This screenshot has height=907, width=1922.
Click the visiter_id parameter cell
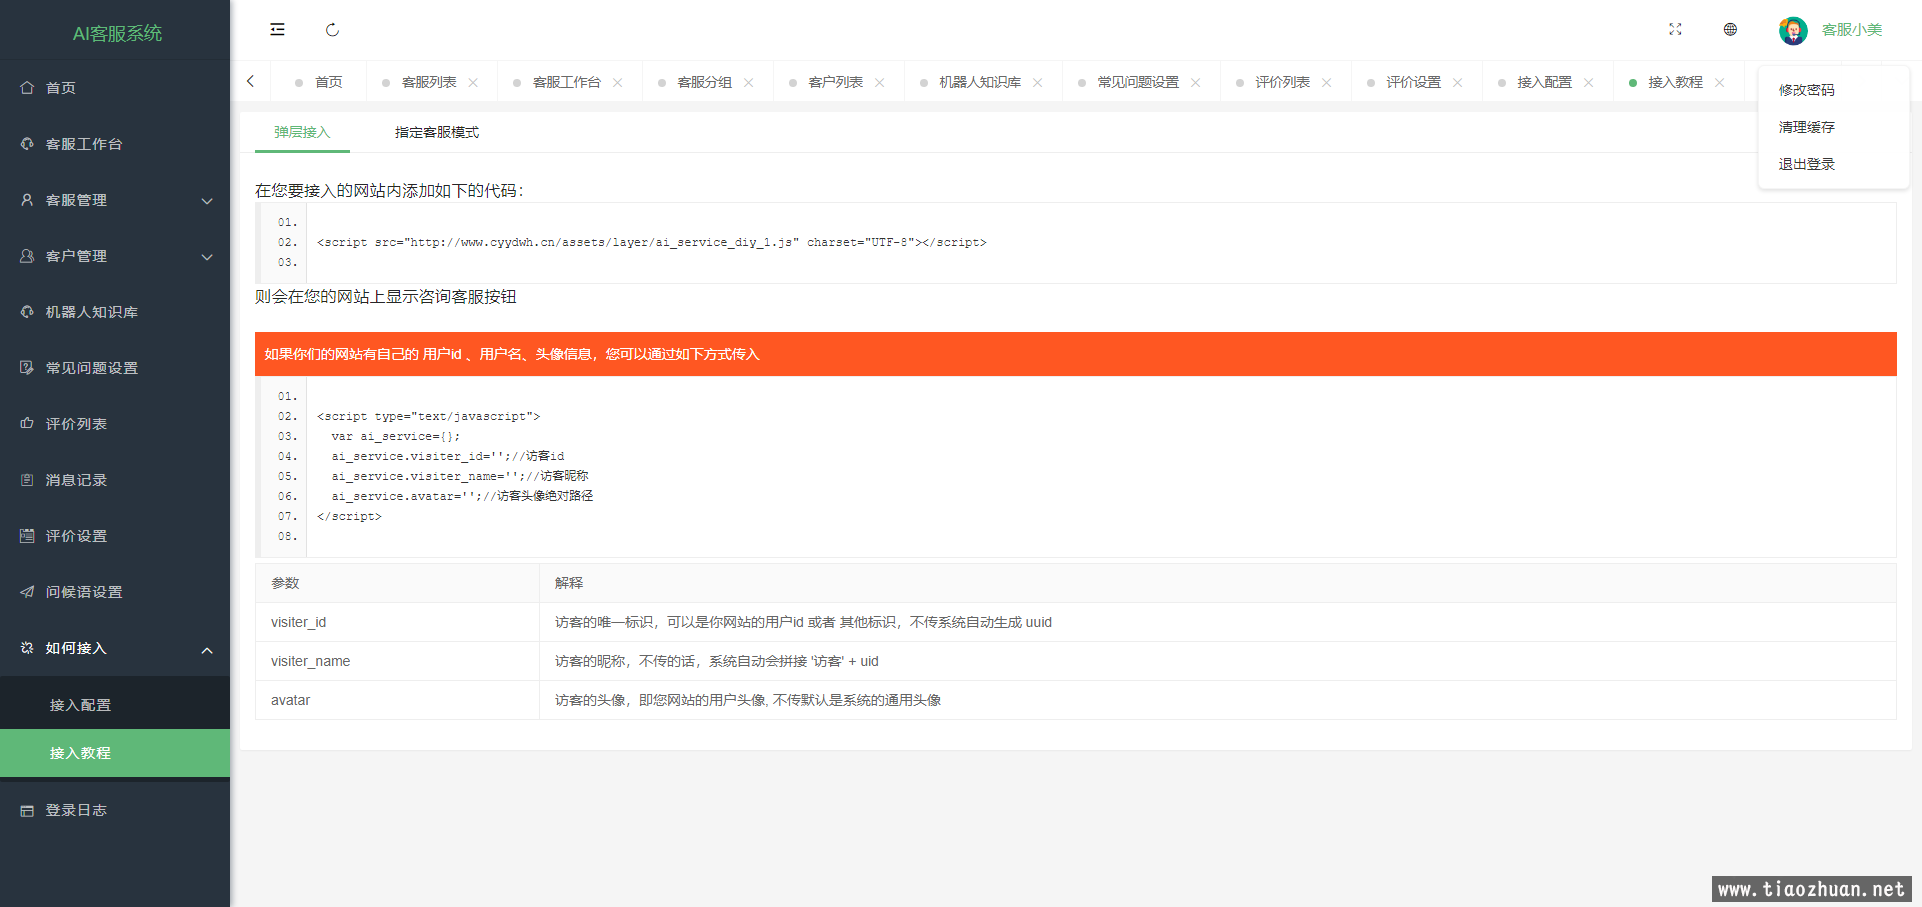[x=397, y=622]
